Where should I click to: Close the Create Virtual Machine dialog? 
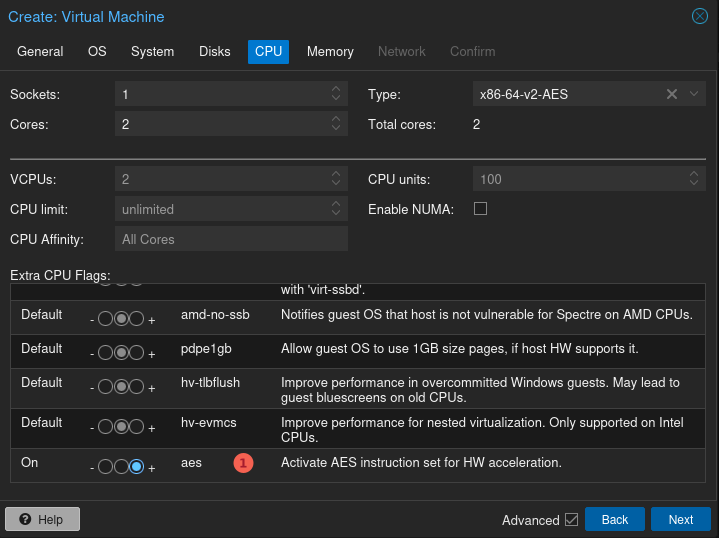(x=700, y=16)
